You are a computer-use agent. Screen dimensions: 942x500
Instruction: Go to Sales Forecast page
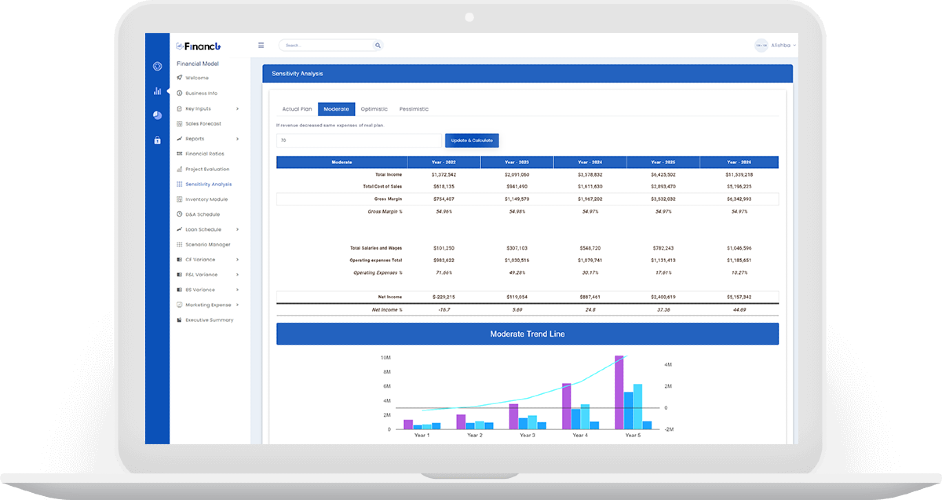click(x=203, y=124)
